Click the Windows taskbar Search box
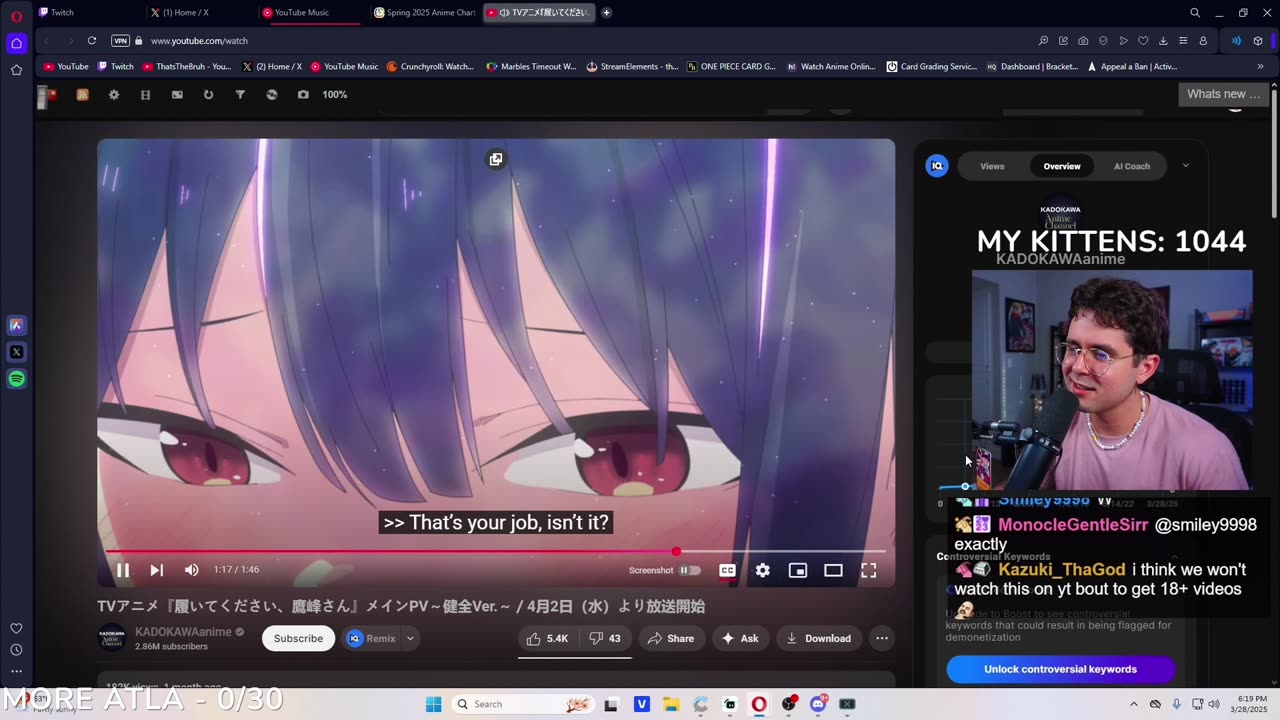Image resolution: width=1280 pixels, height=720 pixels. pyautogui.click(x=523, y=704)
